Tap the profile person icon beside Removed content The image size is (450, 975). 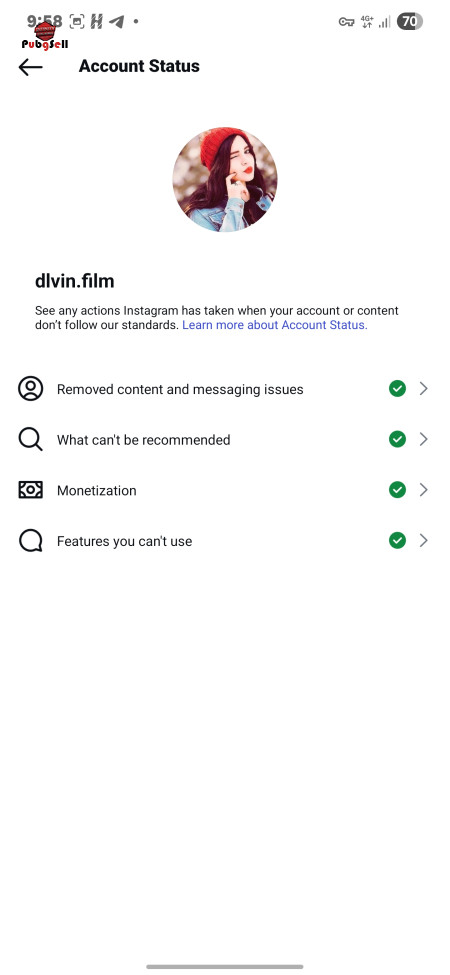[x=30, y=389]
